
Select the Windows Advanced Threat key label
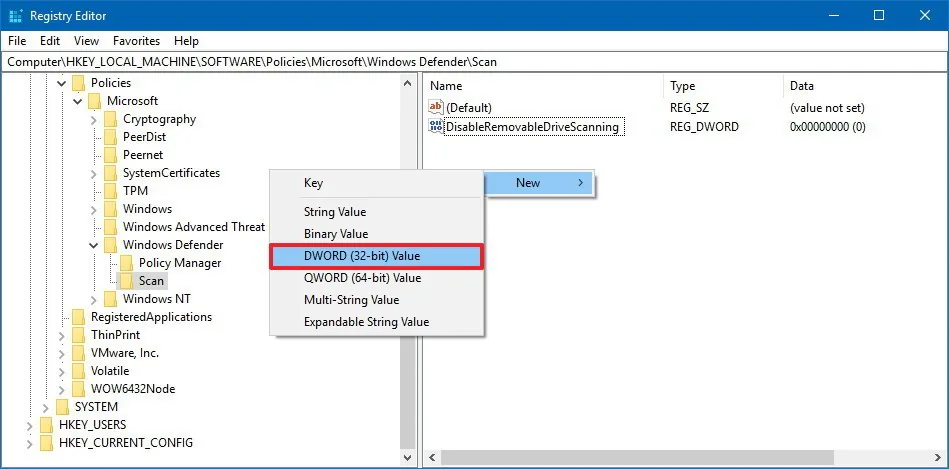[194, 227]
